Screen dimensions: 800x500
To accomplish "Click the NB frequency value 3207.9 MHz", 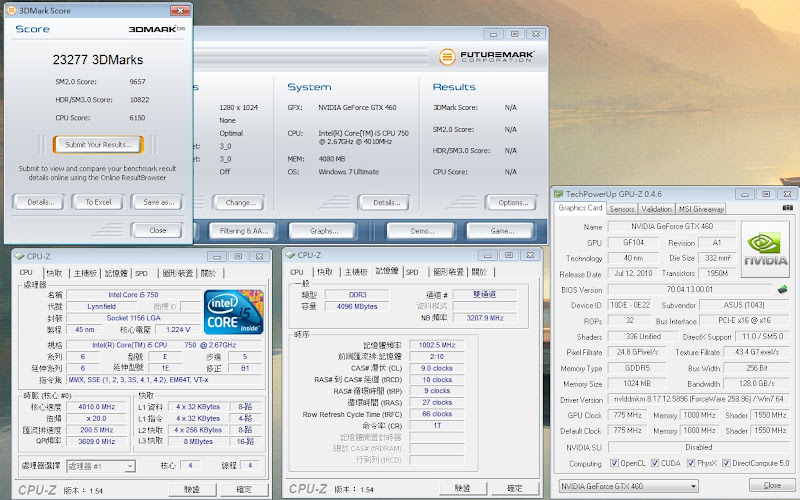I will click(x=485, y=318).
